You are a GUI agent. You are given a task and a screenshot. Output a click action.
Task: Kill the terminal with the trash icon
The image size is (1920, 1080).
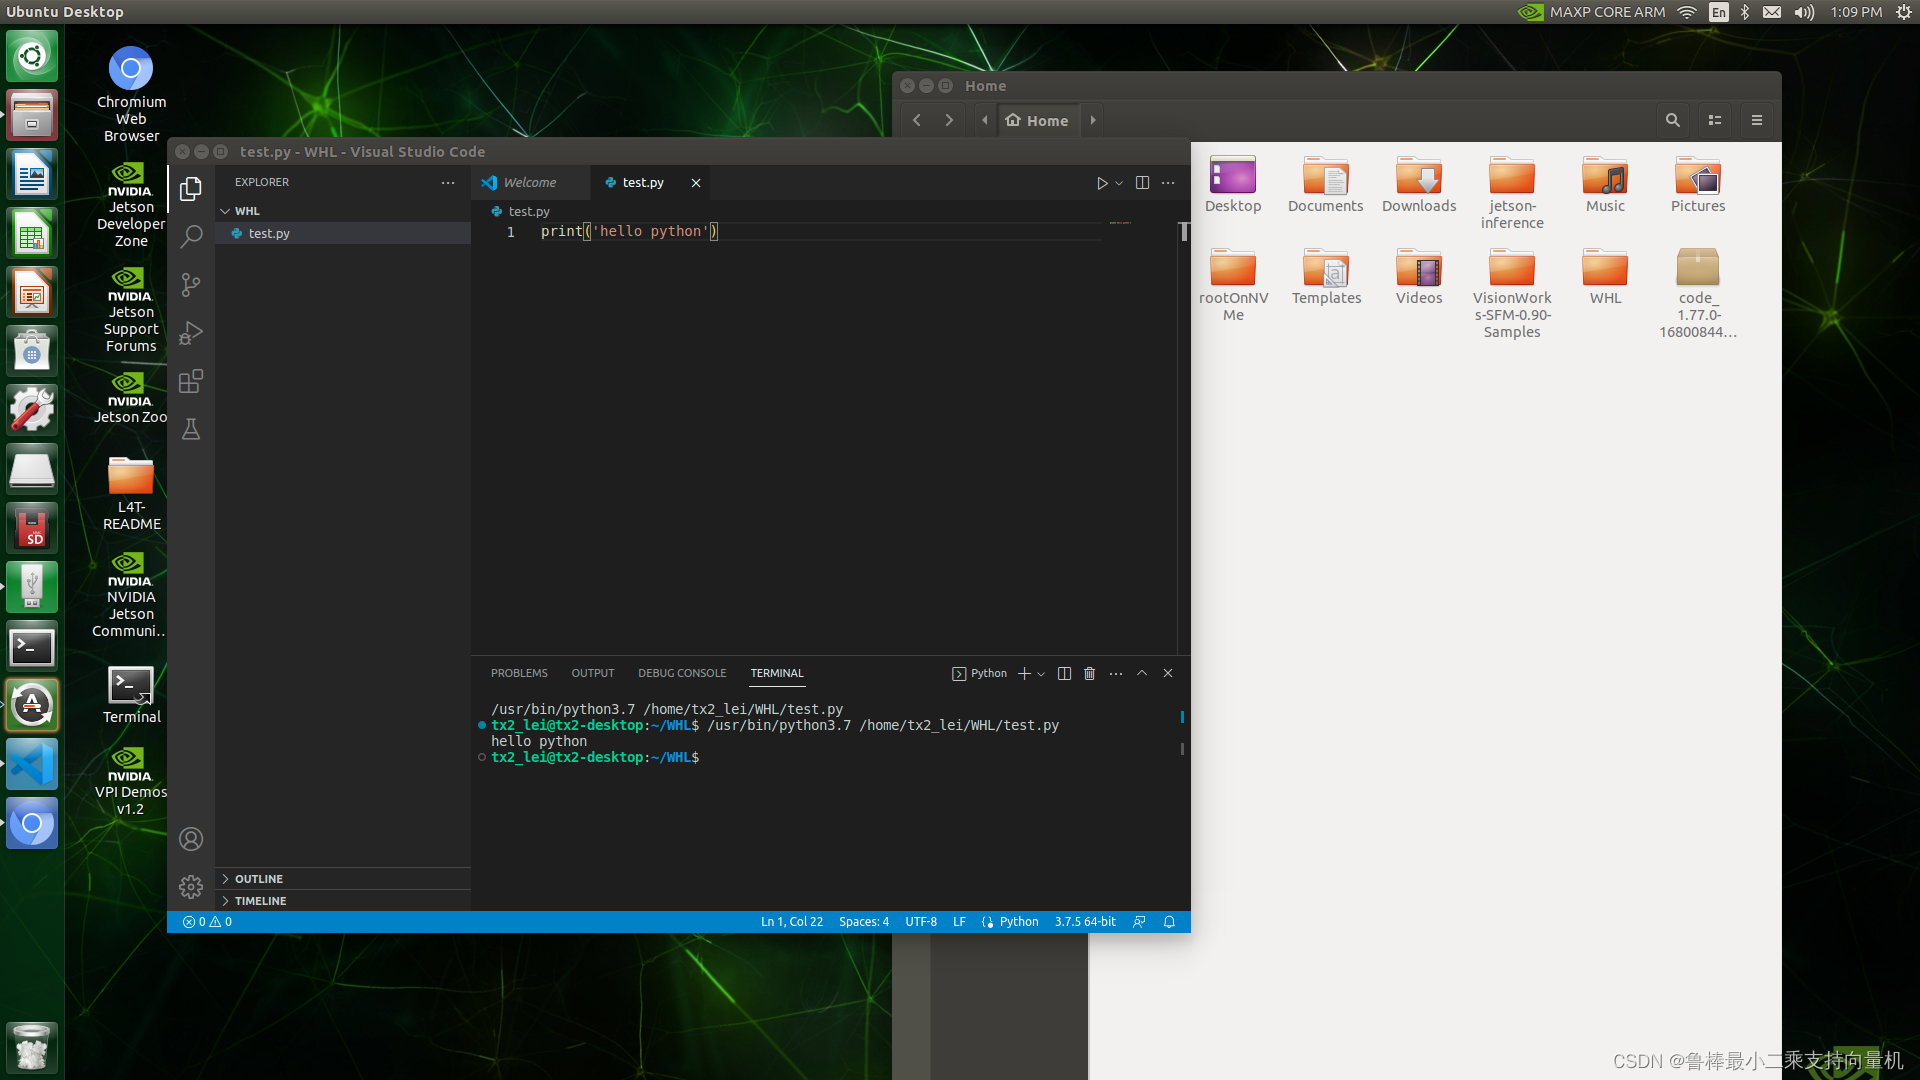1089,673
